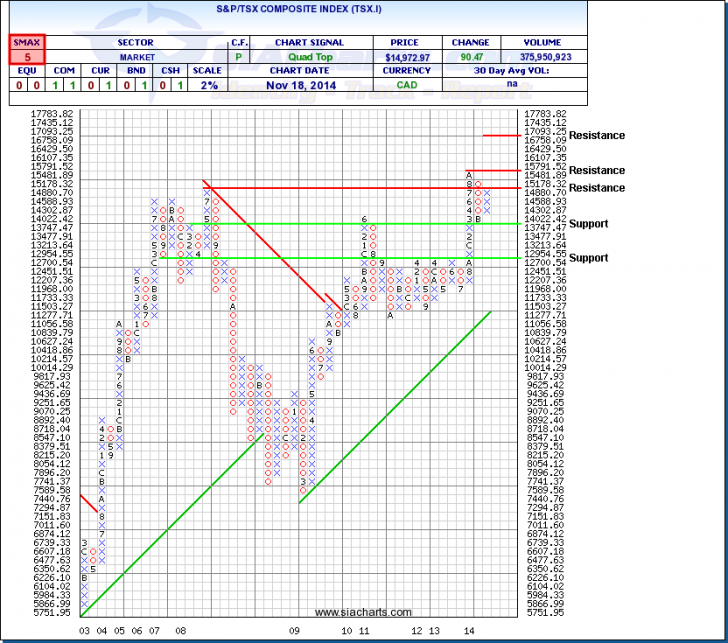Click the green P in the C.F. cell
The height and width of the screenshot is (643, 728).
240,58
